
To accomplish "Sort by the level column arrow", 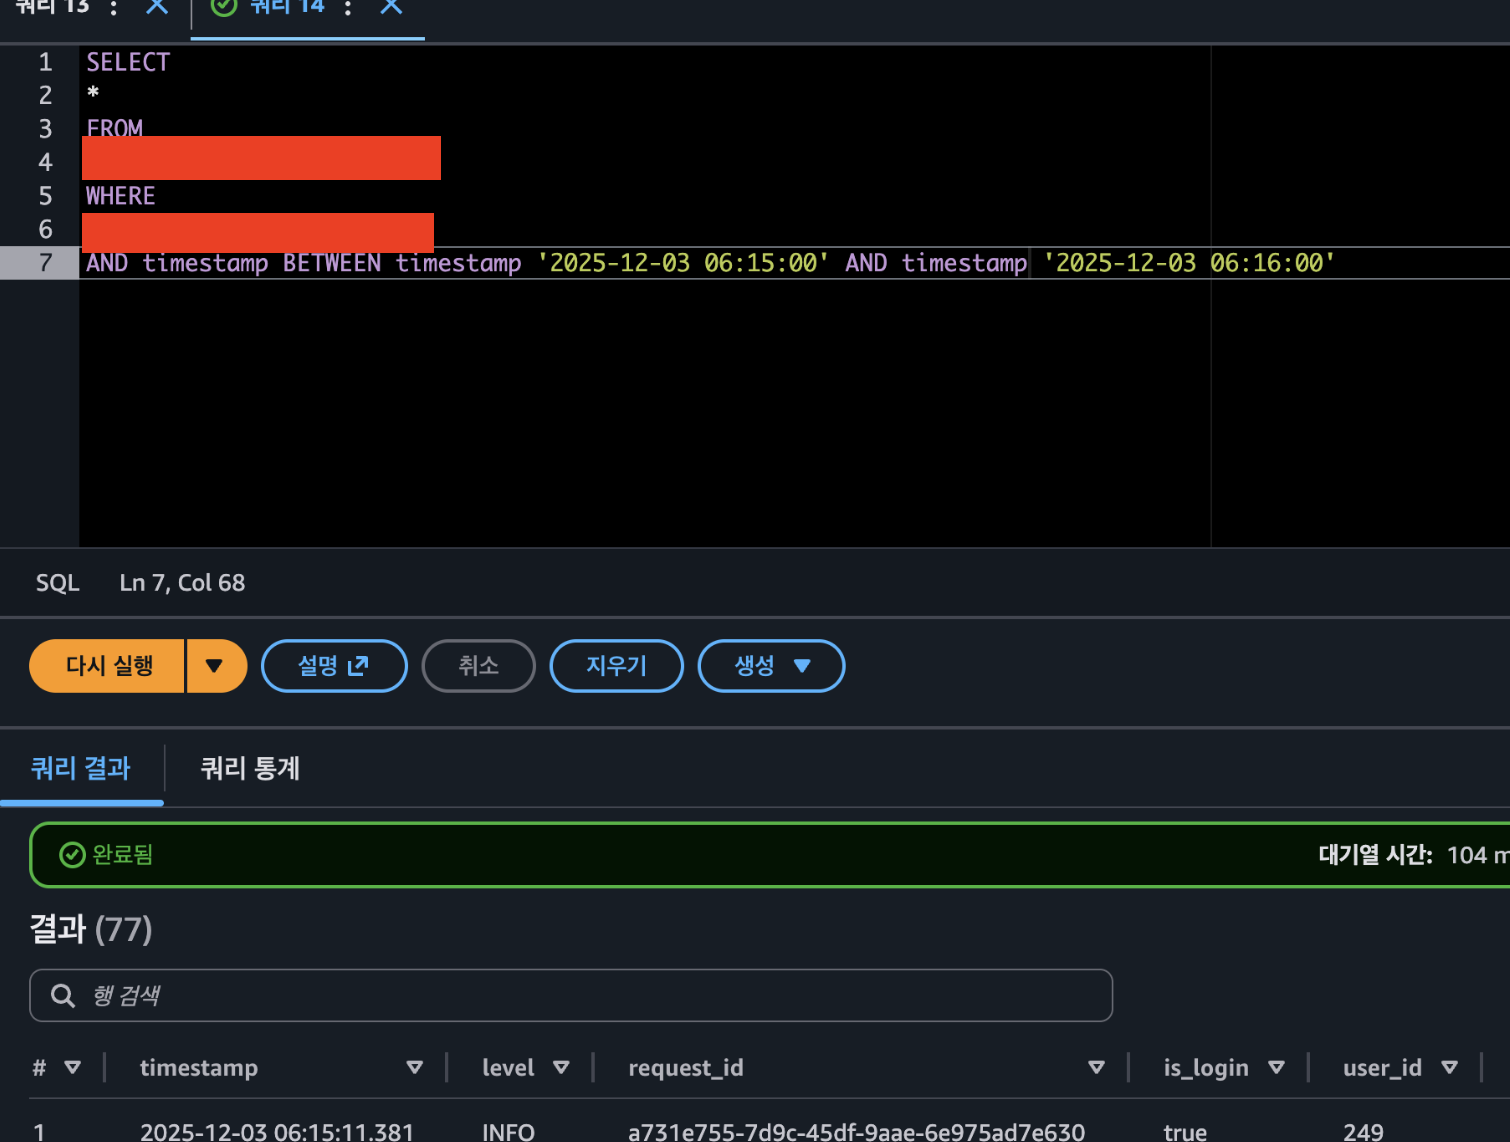I will [561, 1068].
